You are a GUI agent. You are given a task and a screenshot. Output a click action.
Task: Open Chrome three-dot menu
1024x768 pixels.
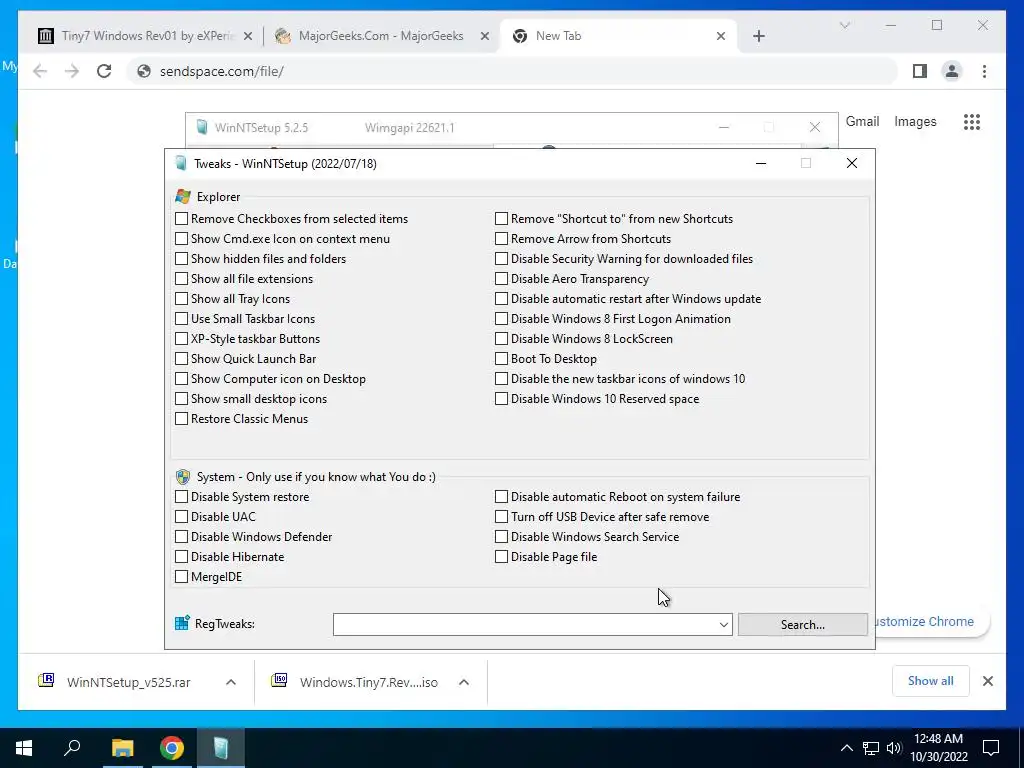[984, 71]
